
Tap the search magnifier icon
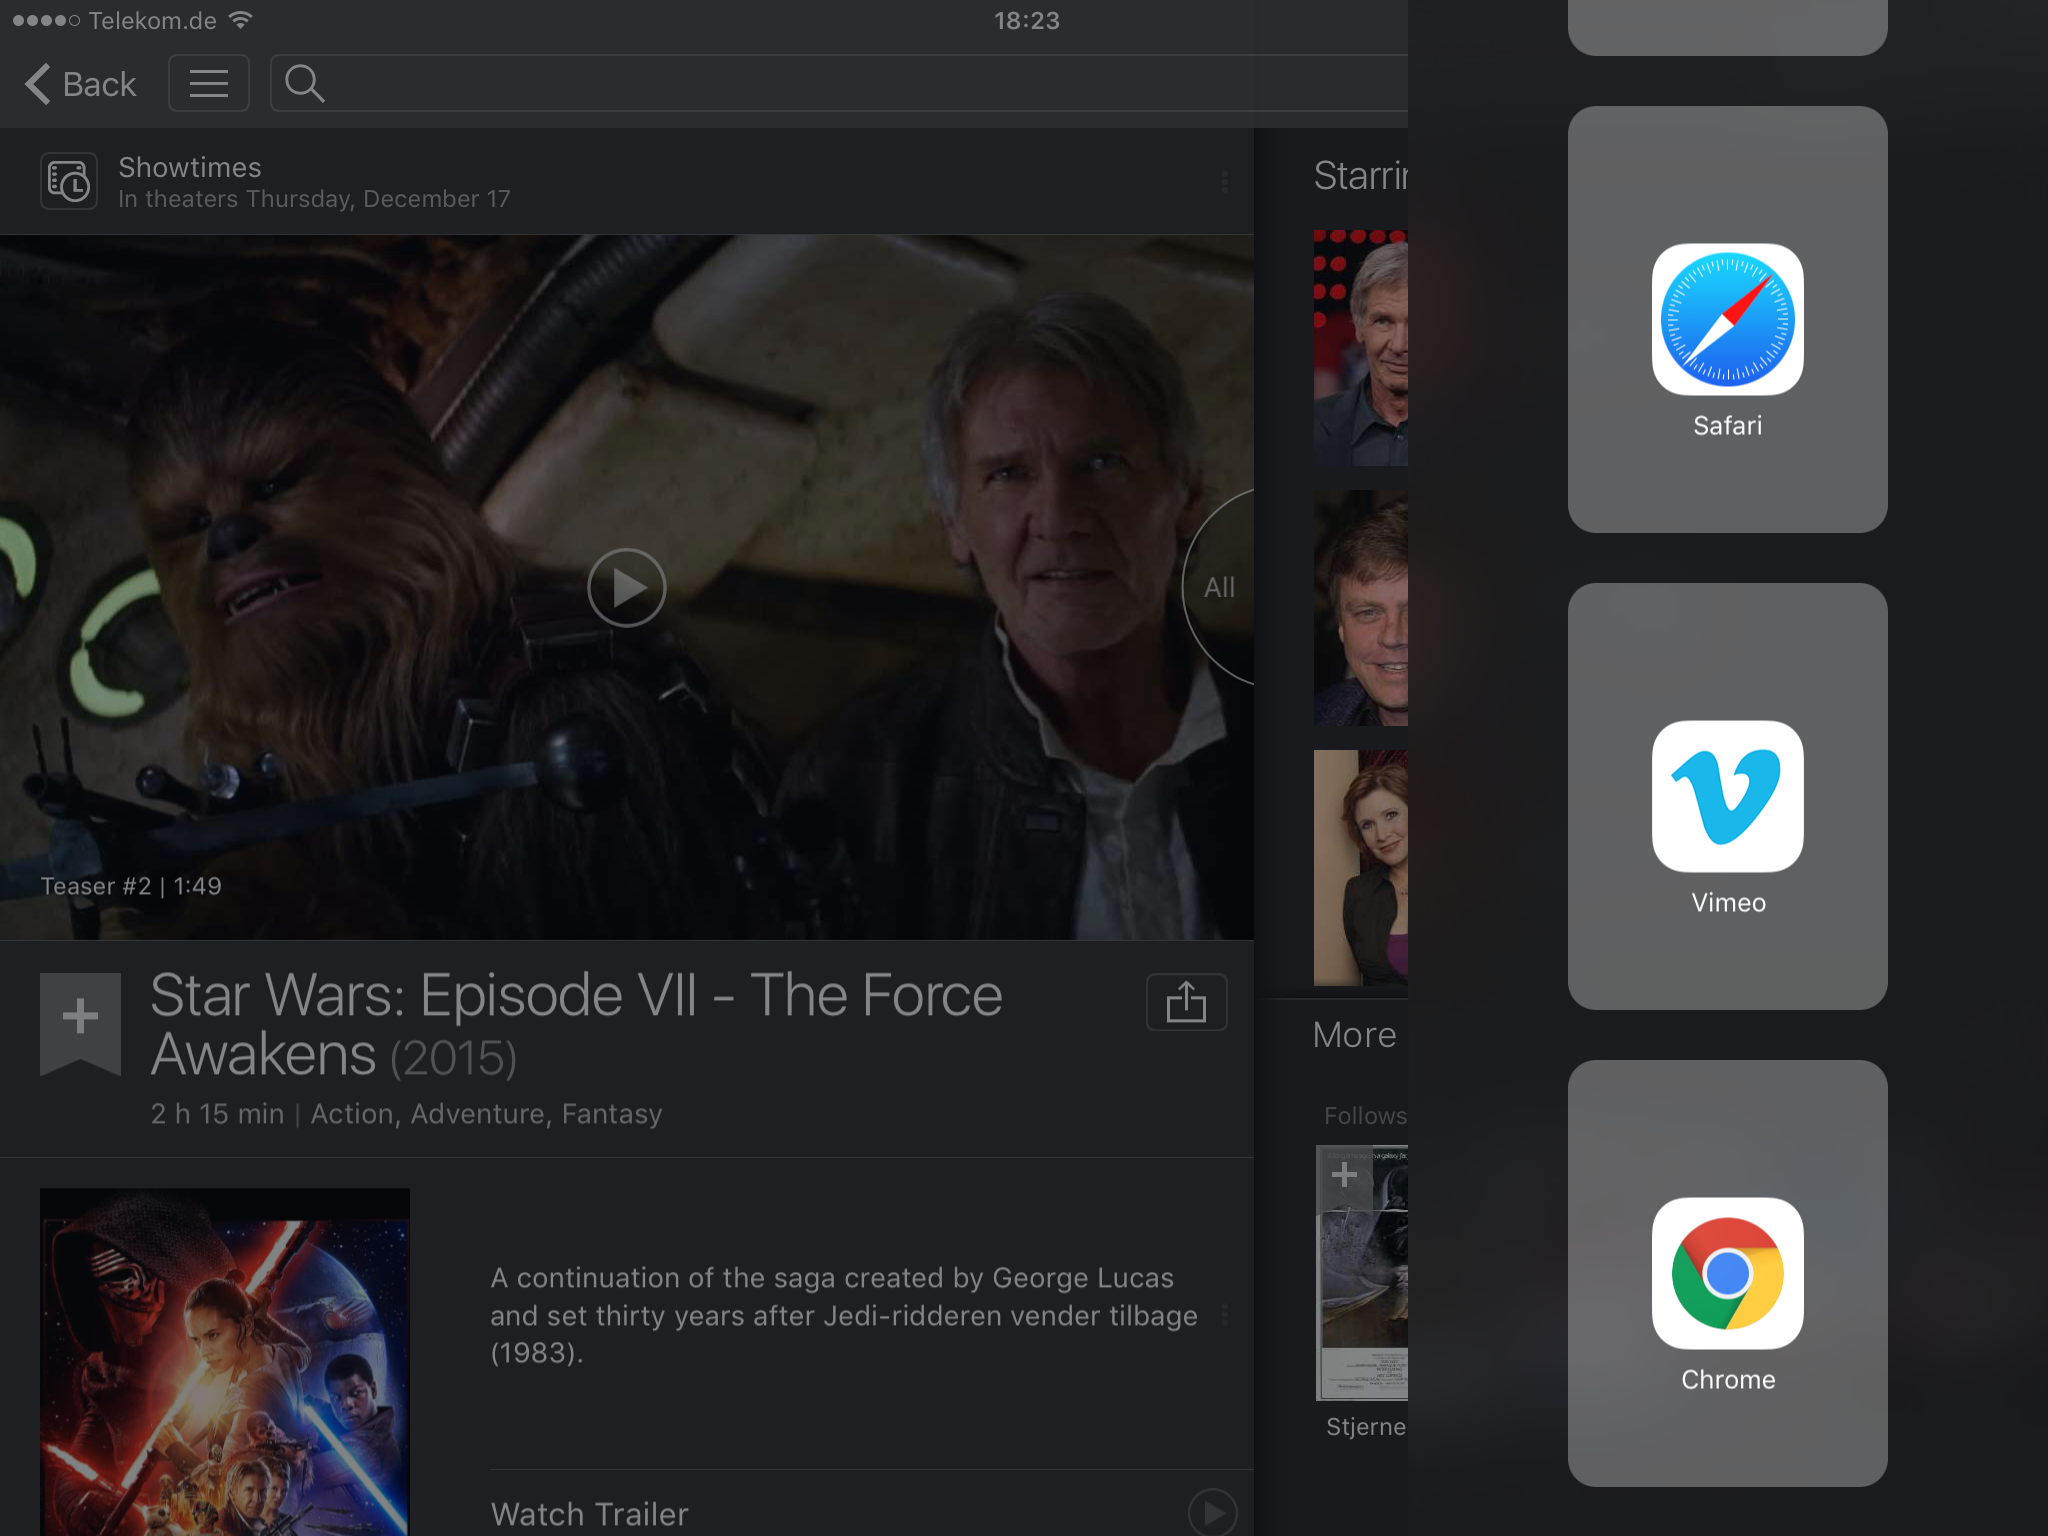click(304, 84)
